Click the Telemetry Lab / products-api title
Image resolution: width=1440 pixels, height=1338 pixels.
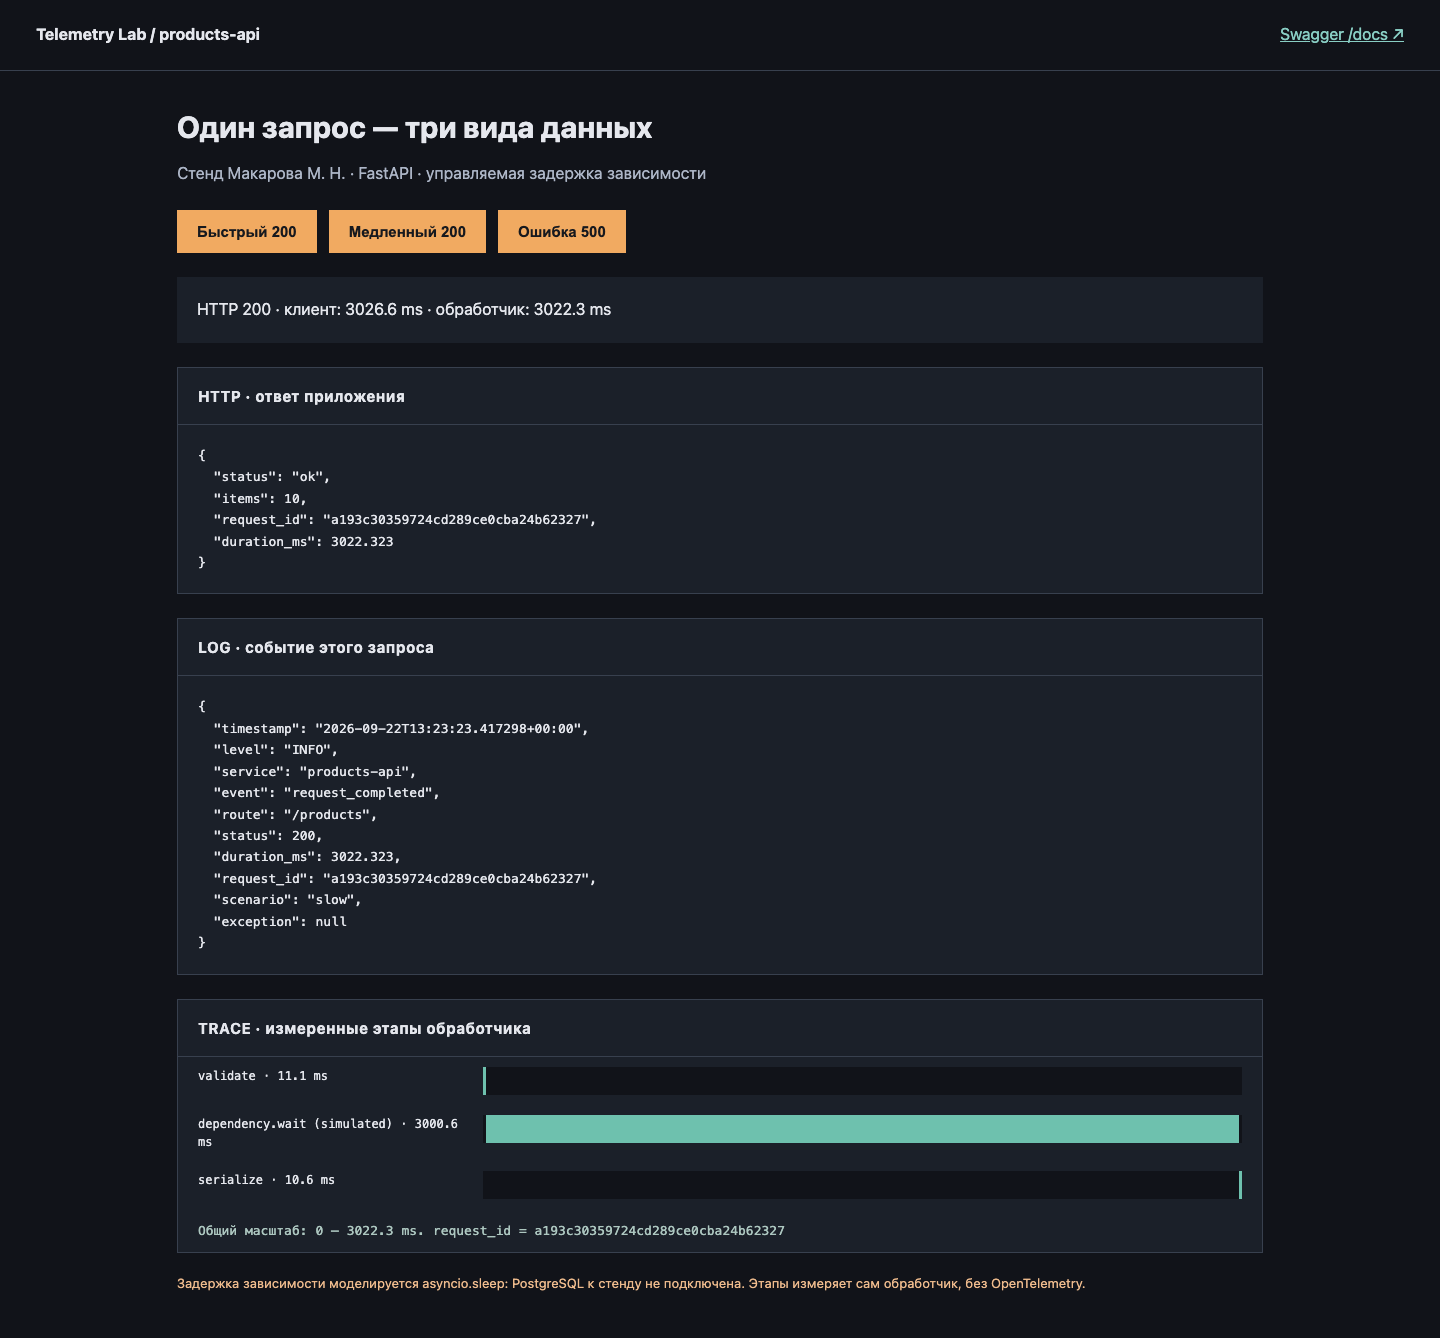point(148,34)
